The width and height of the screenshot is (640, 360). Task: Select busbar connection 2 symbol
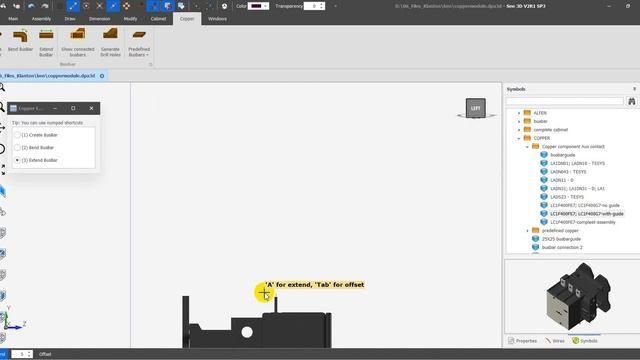pyautogui.click(x=562, y=247)
